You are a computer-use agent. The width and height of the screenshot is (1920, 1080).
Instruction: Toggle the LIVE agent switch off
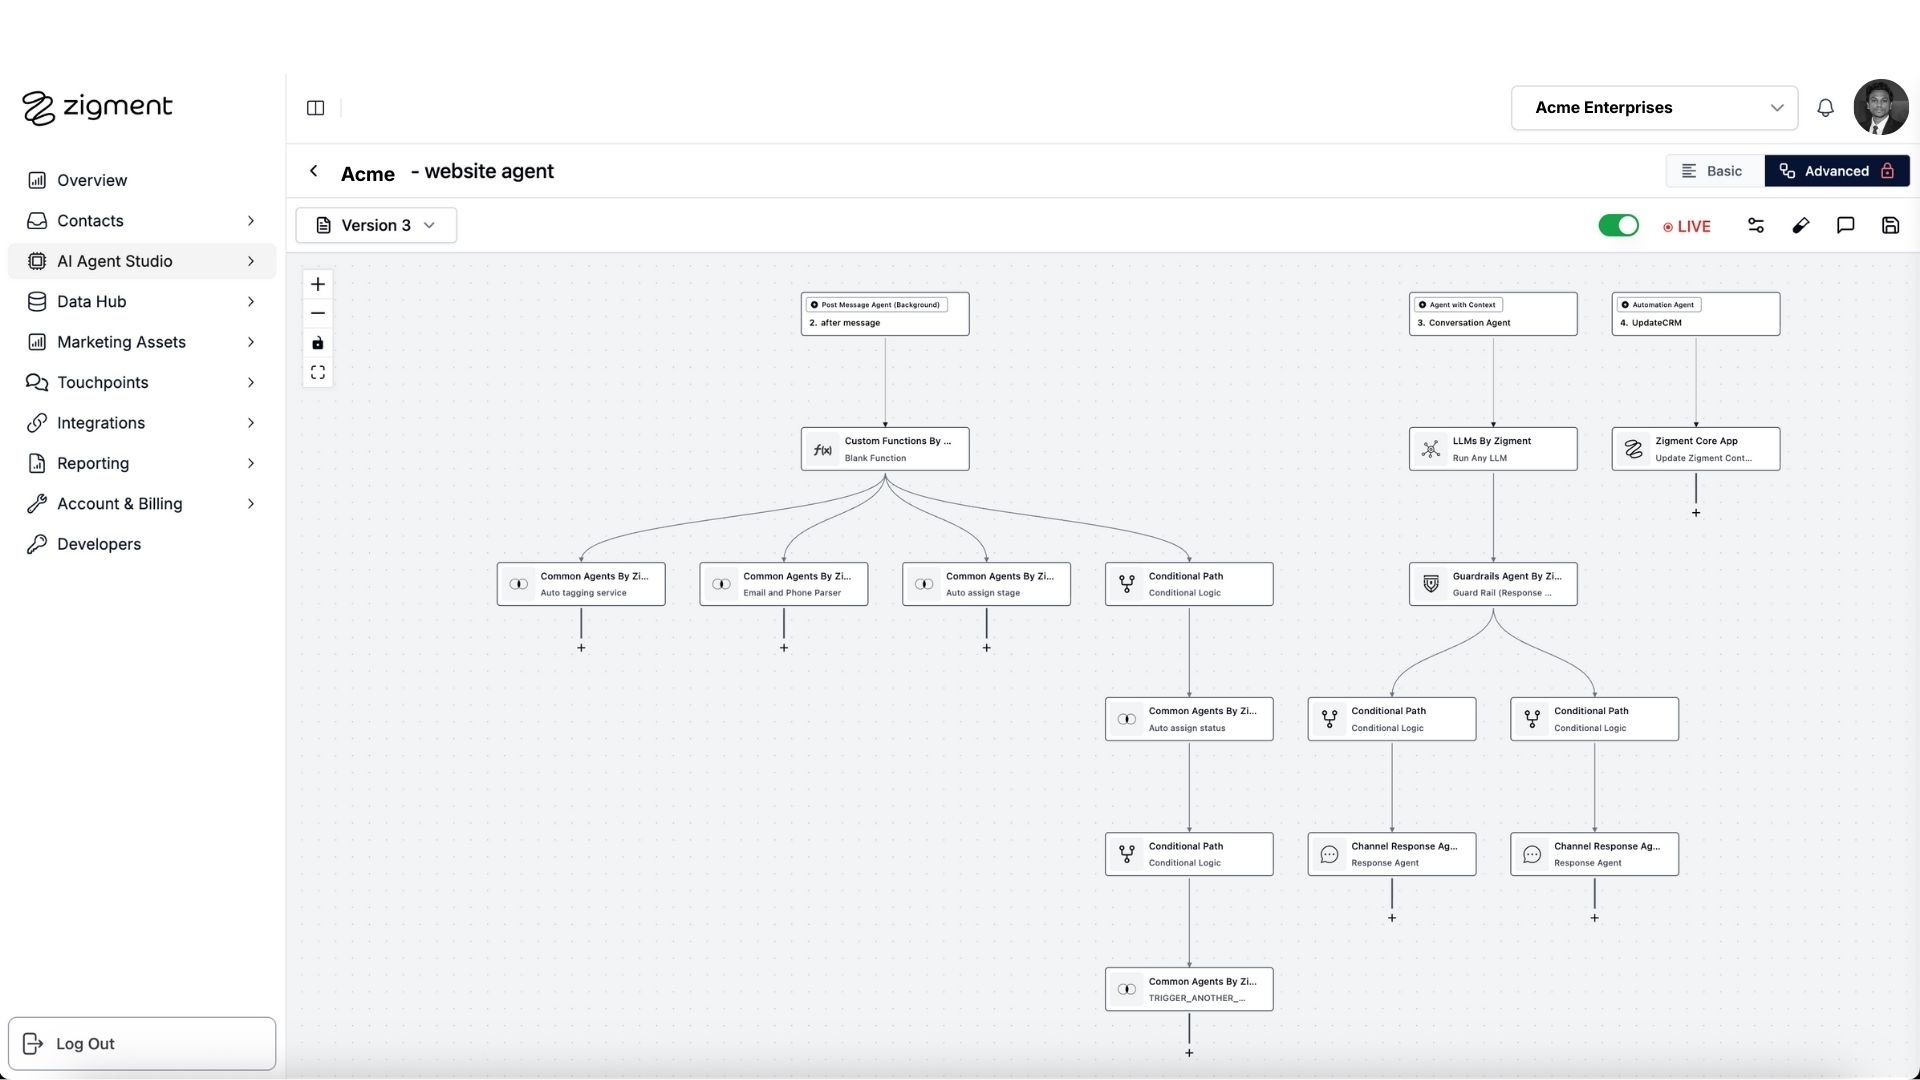[x=1618, y=226]
